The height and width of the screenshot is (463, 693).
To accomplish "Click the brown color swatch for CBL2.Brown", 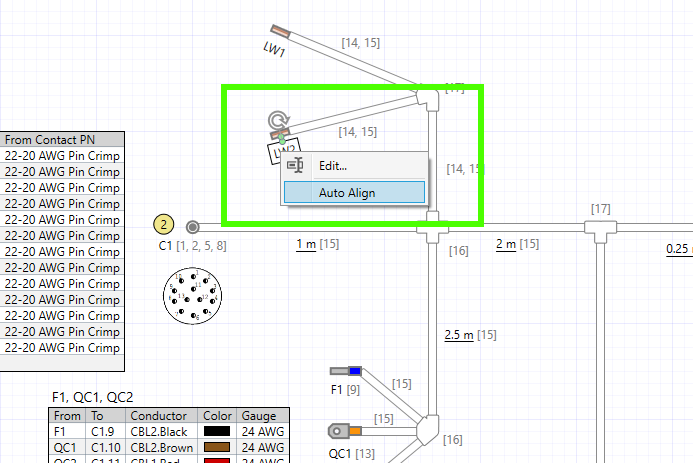I will click(x=217, y=447).
